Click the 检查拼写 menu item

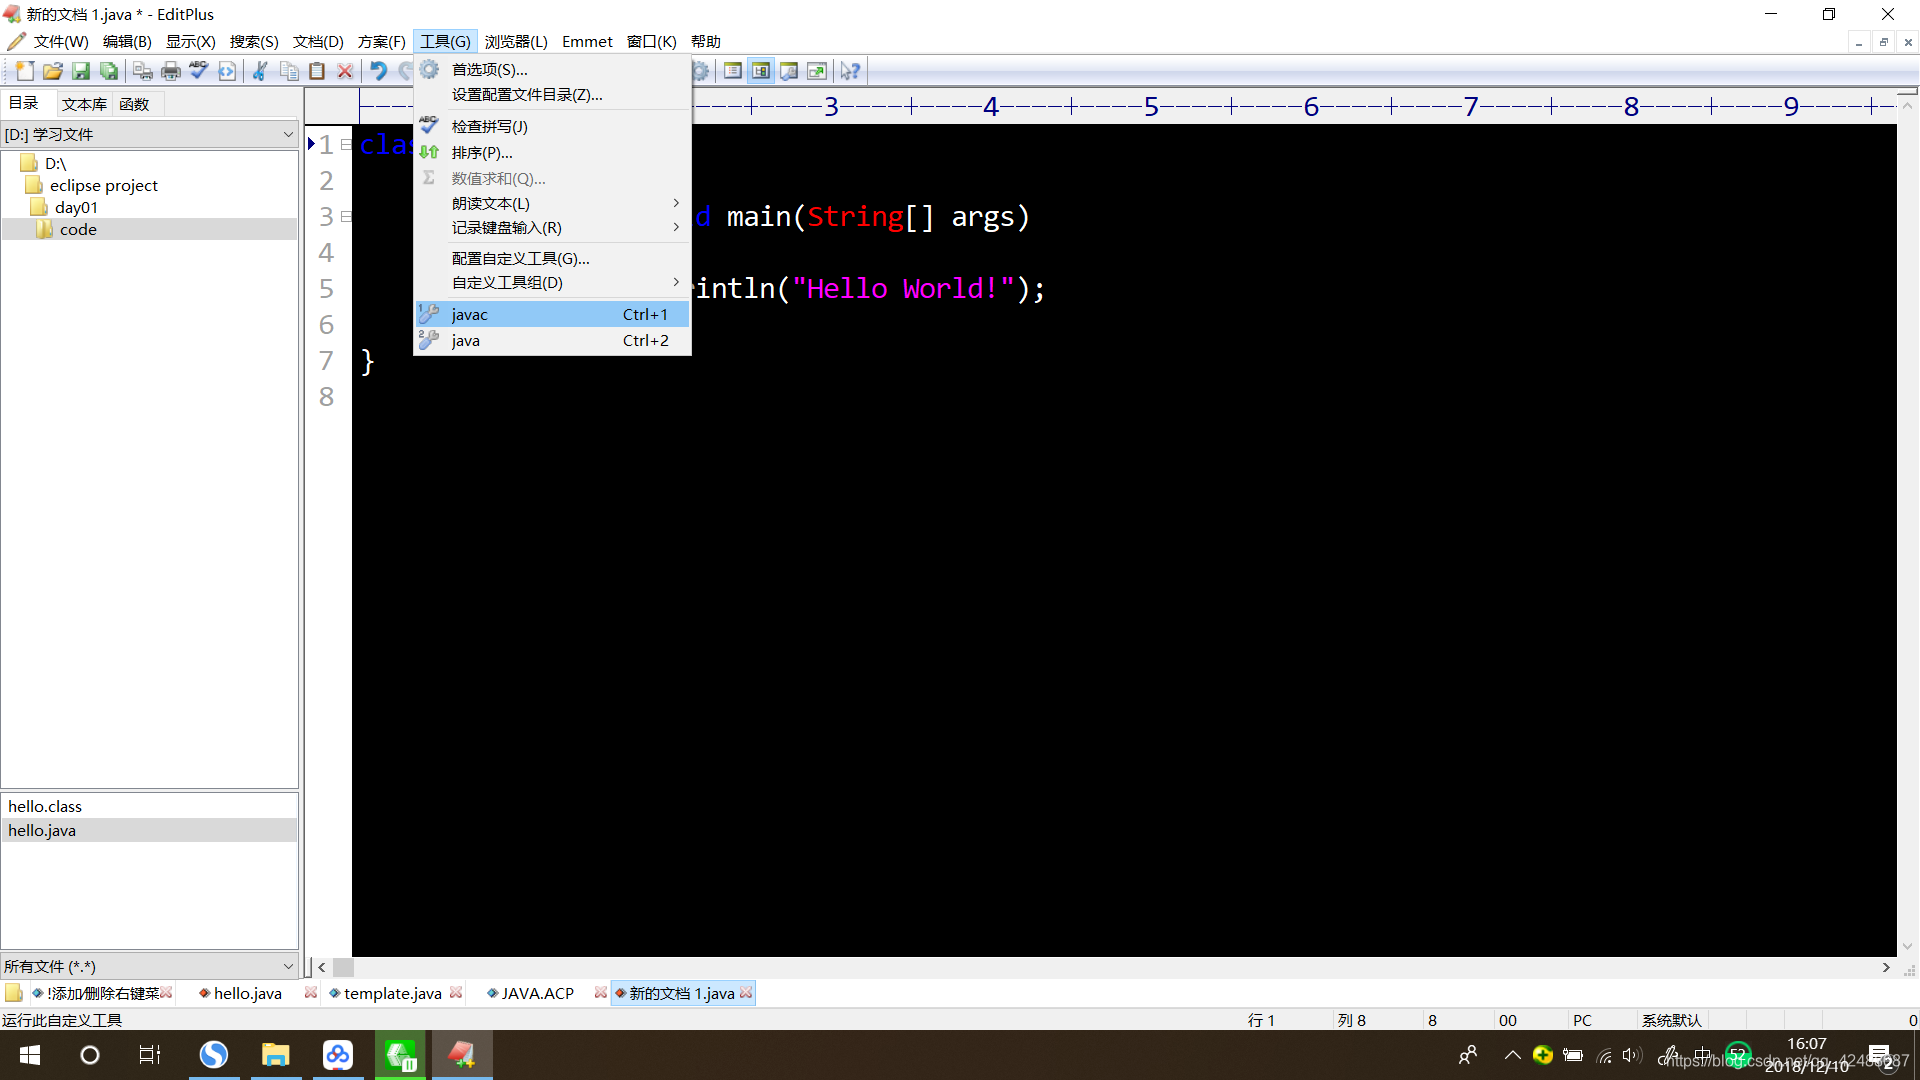point(488,125)
